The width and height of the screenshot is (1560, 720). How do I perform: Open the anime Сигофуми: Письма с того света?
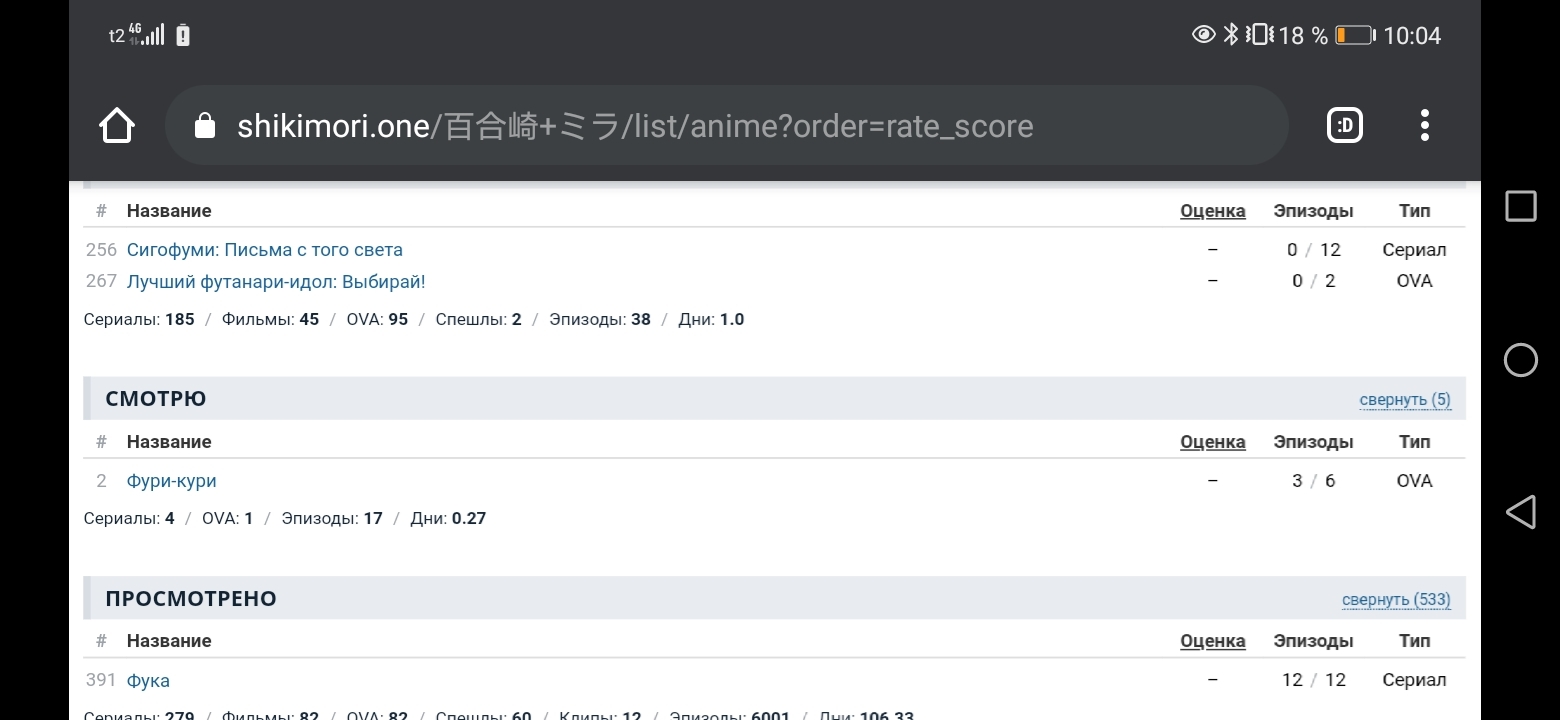point(265,250)
